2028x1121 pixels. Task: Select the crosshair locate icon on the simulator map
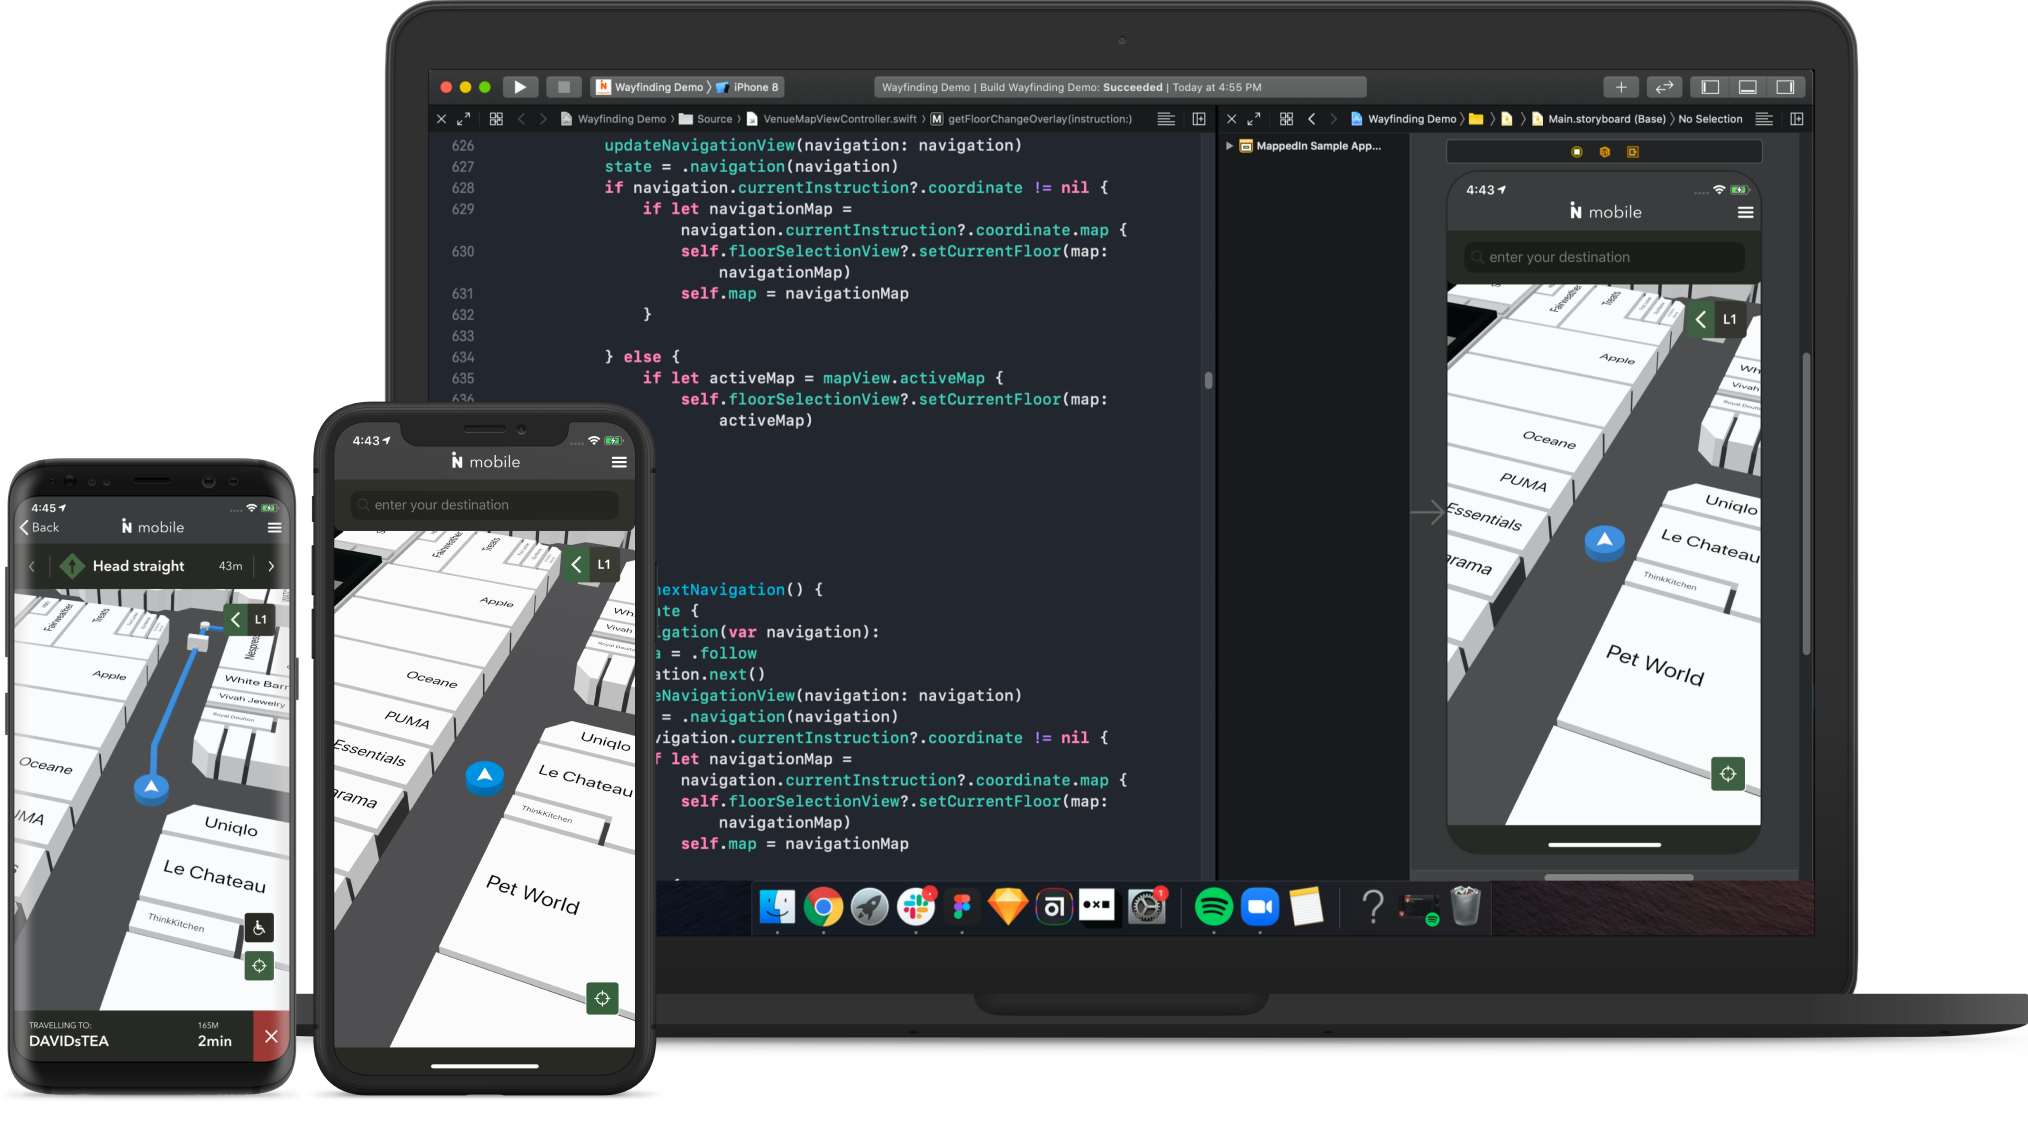click(x=1728, y=773)
